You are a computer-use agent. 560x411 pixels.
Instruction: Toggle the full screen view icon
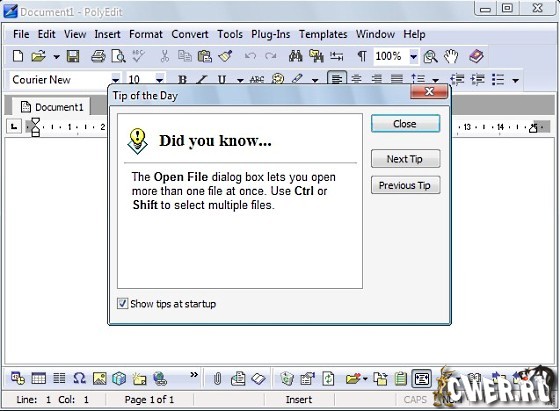[422, 379]
